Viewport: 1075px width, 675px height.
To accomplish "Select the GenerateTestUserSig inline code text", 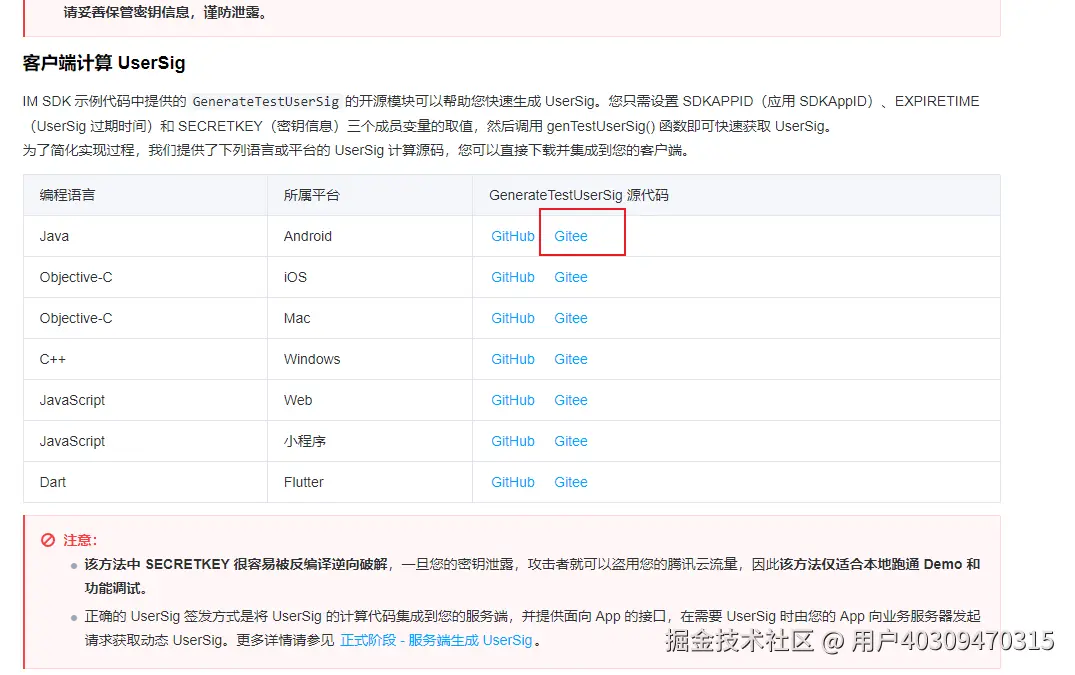I will (266, 101).
